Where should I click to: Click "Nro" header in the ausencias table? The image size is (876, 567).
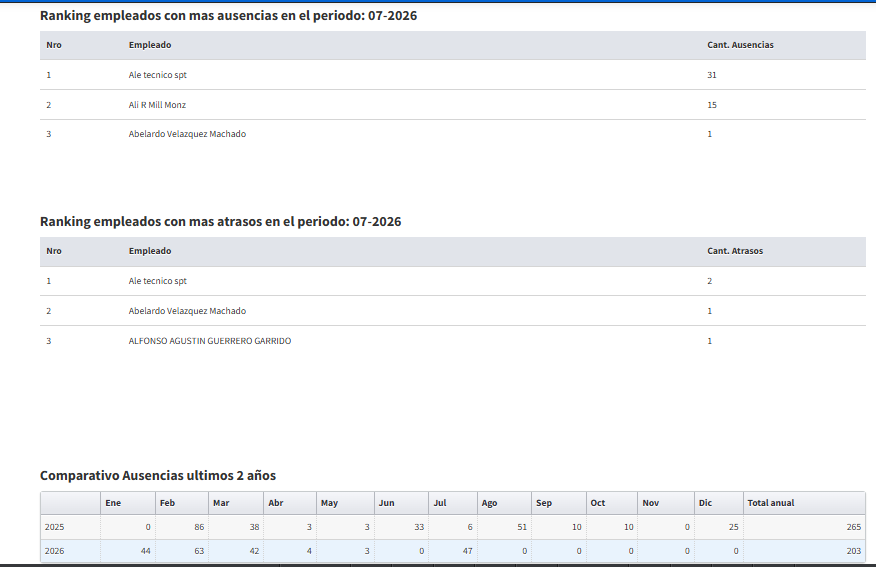point(54,45)
